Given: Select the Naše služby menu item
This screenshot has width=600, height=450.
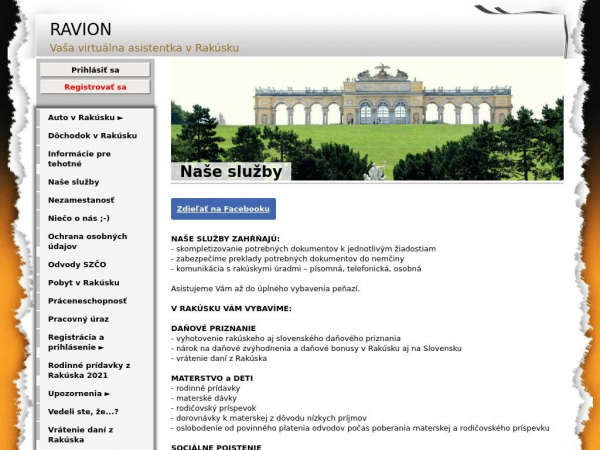Looking at the screenshot, I should pyautogui.click(x=73, y=182).
